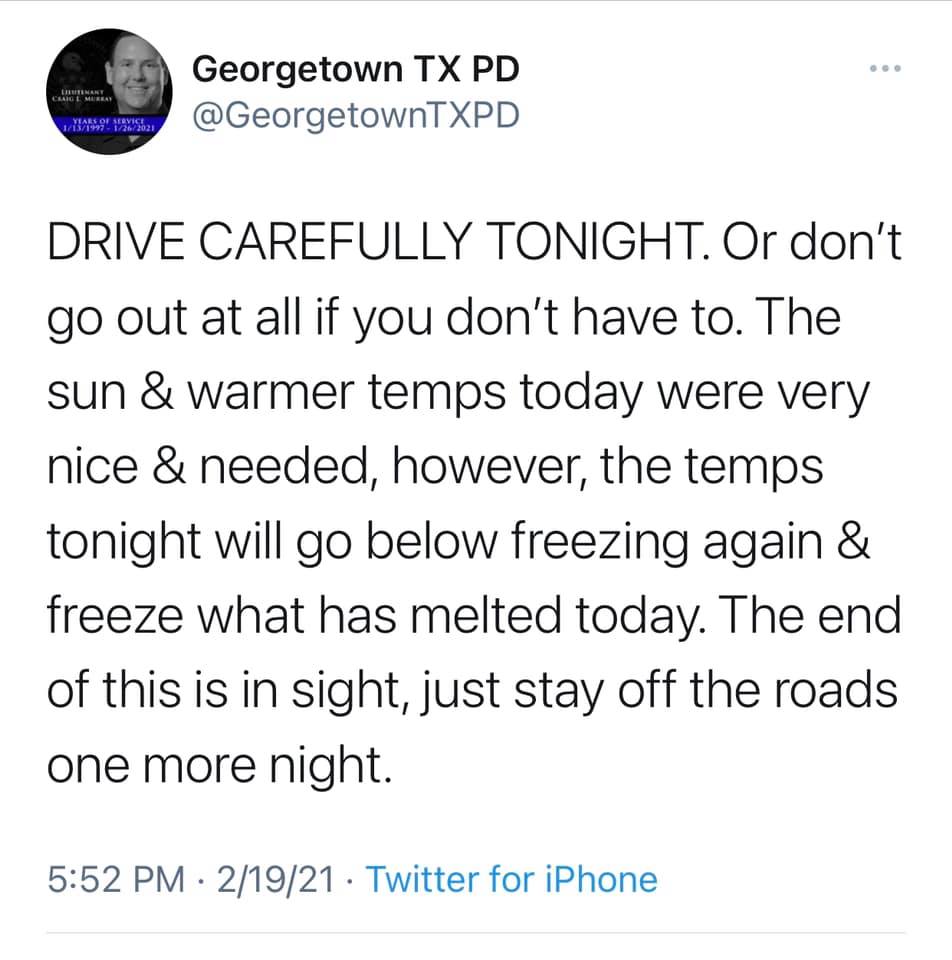Viewport: 952px width, 960px height.
Task: Click the @GeorgetownTXPD handle
Action: point(355,116)
